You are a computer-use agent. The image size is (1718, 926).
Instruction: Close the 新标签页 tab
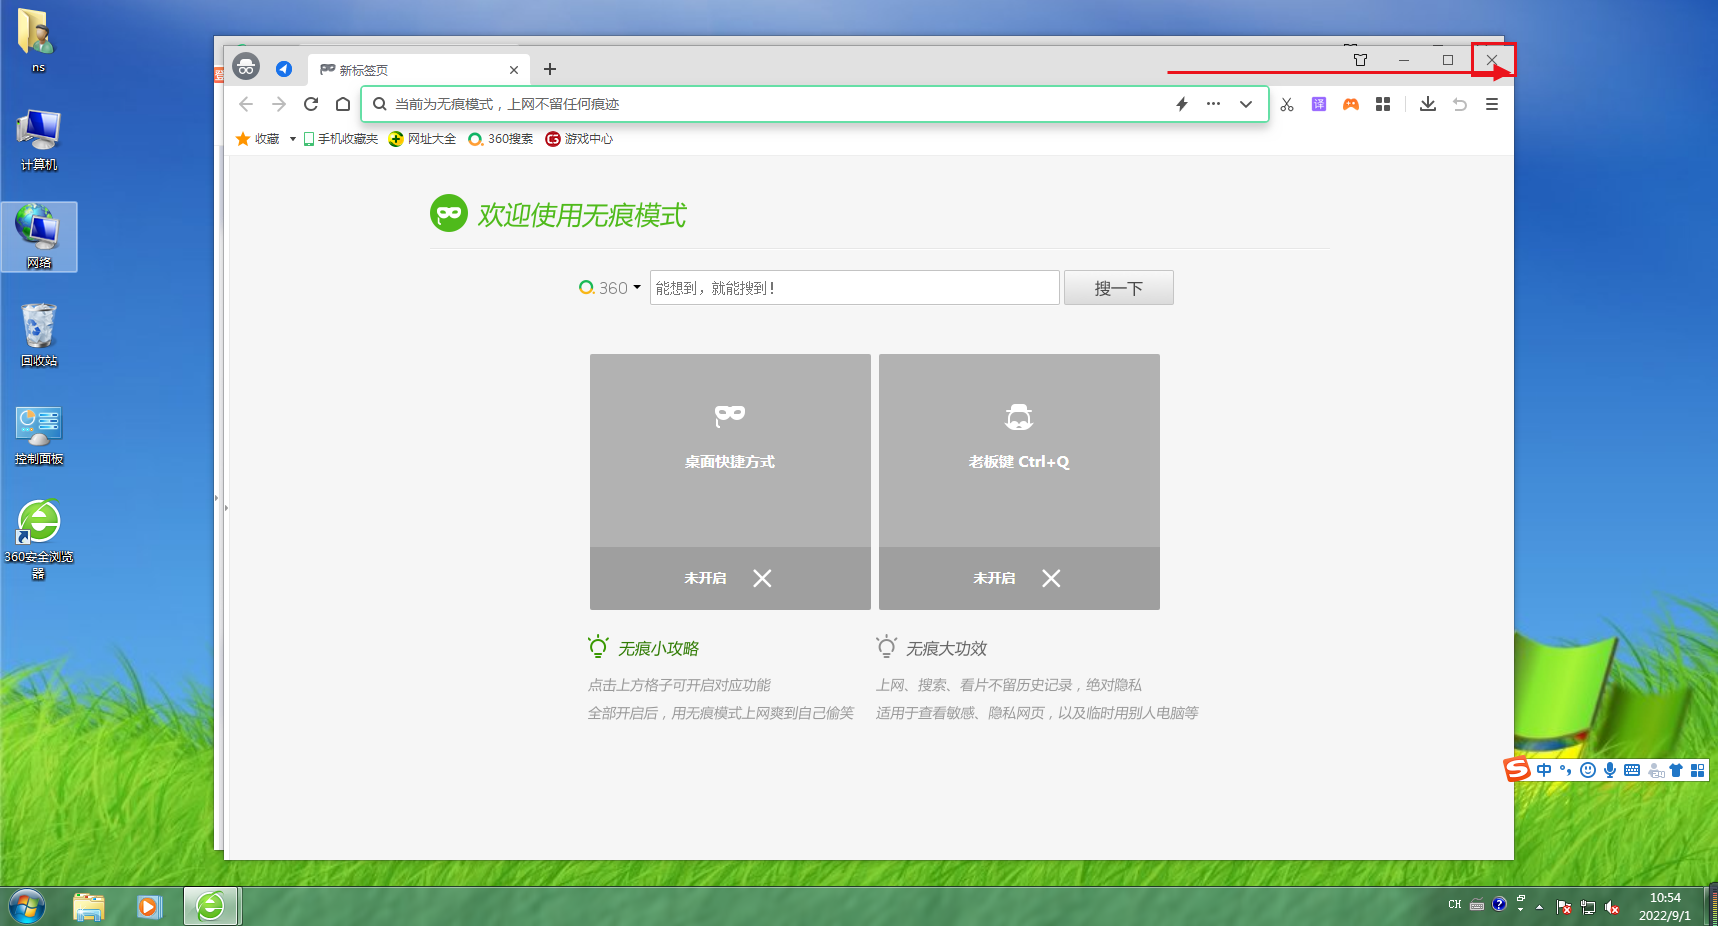pos(514,70)
